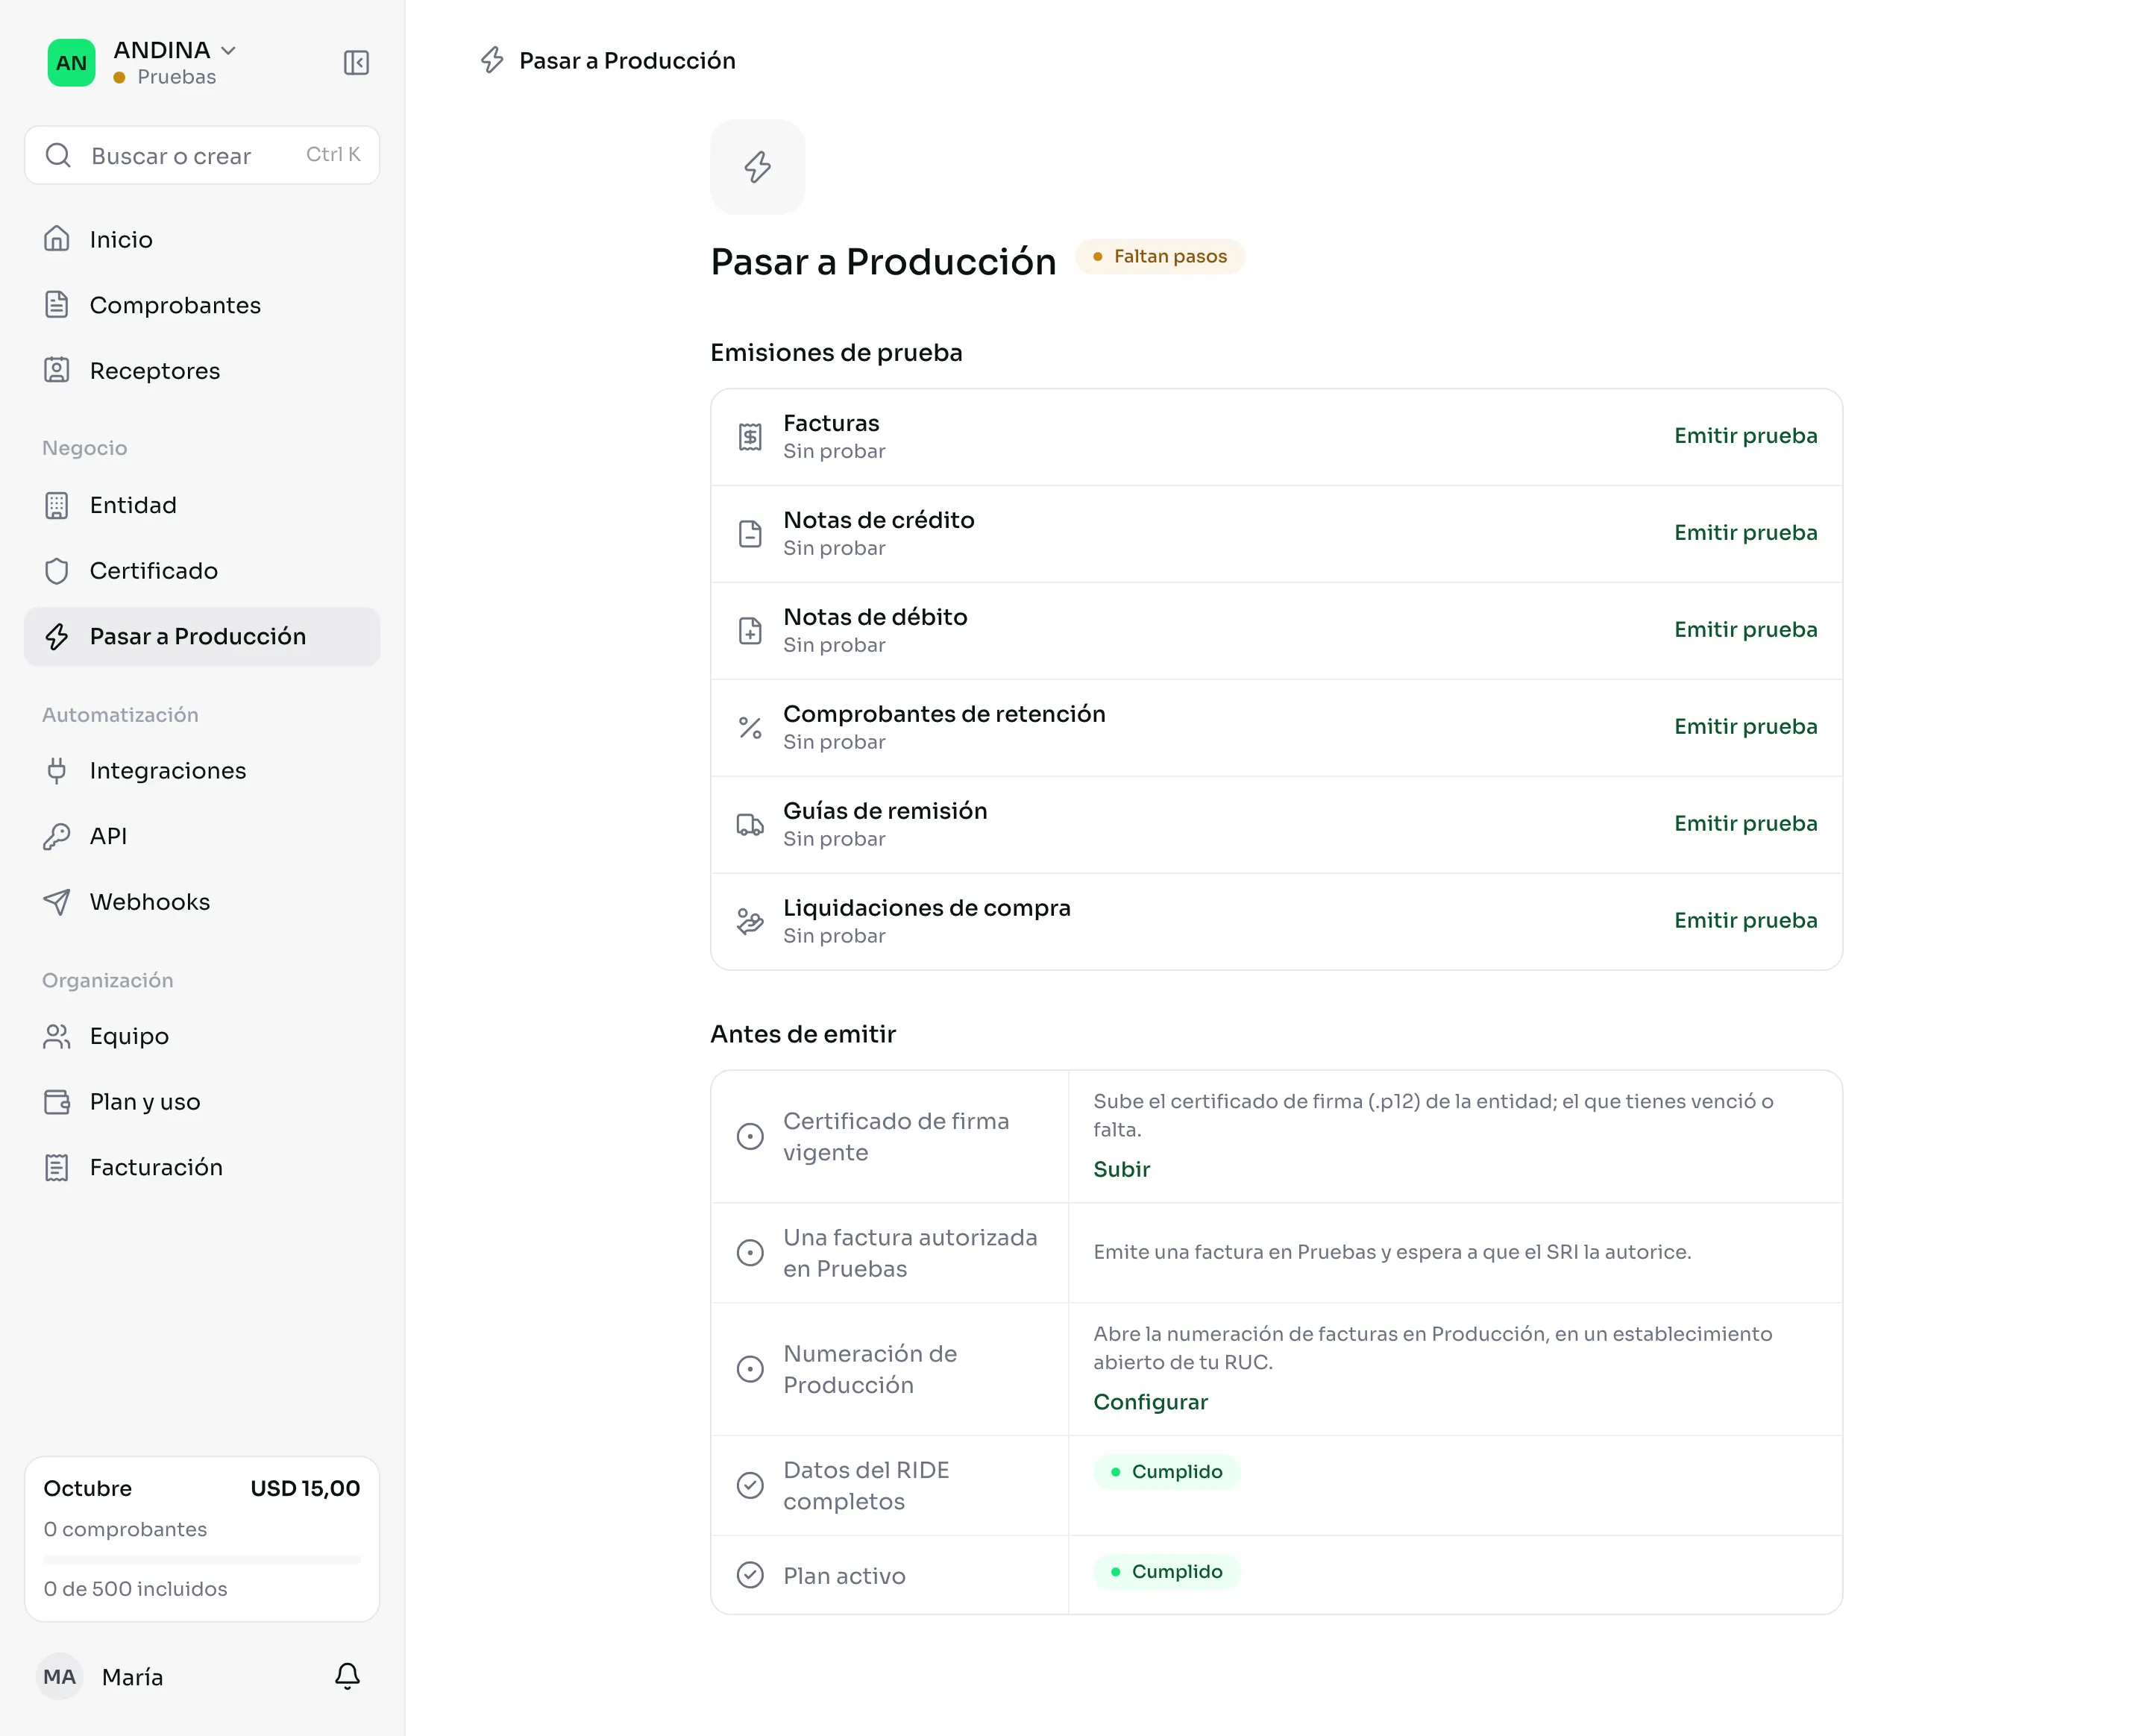Select Pasar a Producción in sidebar
Screen dimensions: 2148x1736
coord(202,636)
